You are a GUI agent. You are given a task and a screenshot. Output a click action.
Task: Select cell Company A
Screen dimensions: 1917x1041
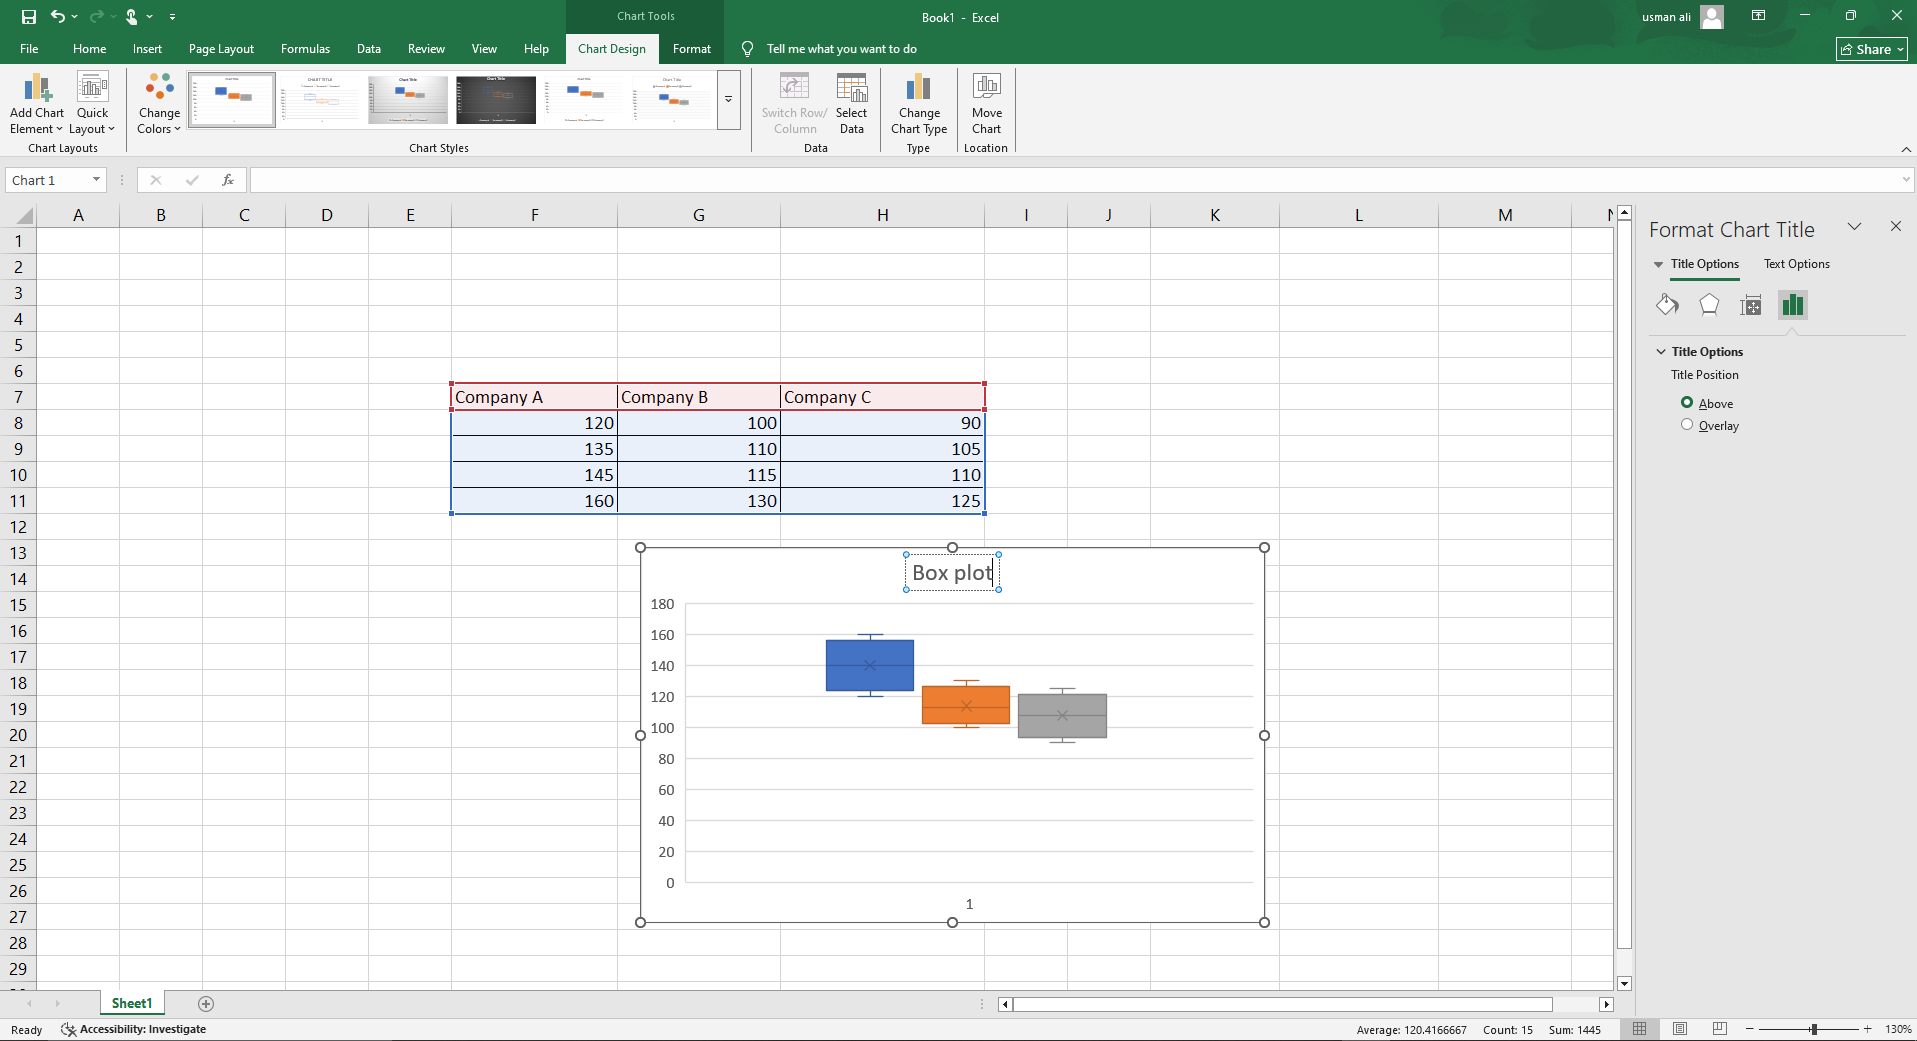pos(534,397)
